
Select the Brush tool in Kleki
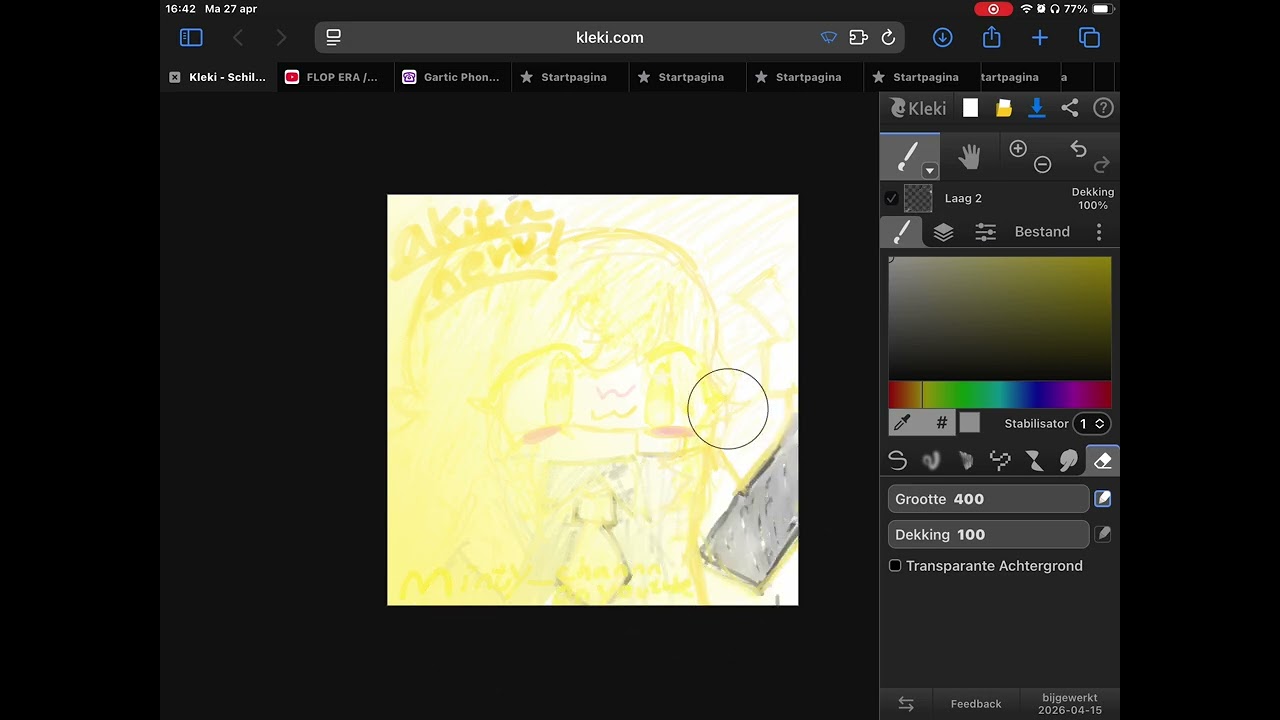click(x=909, y=157)
